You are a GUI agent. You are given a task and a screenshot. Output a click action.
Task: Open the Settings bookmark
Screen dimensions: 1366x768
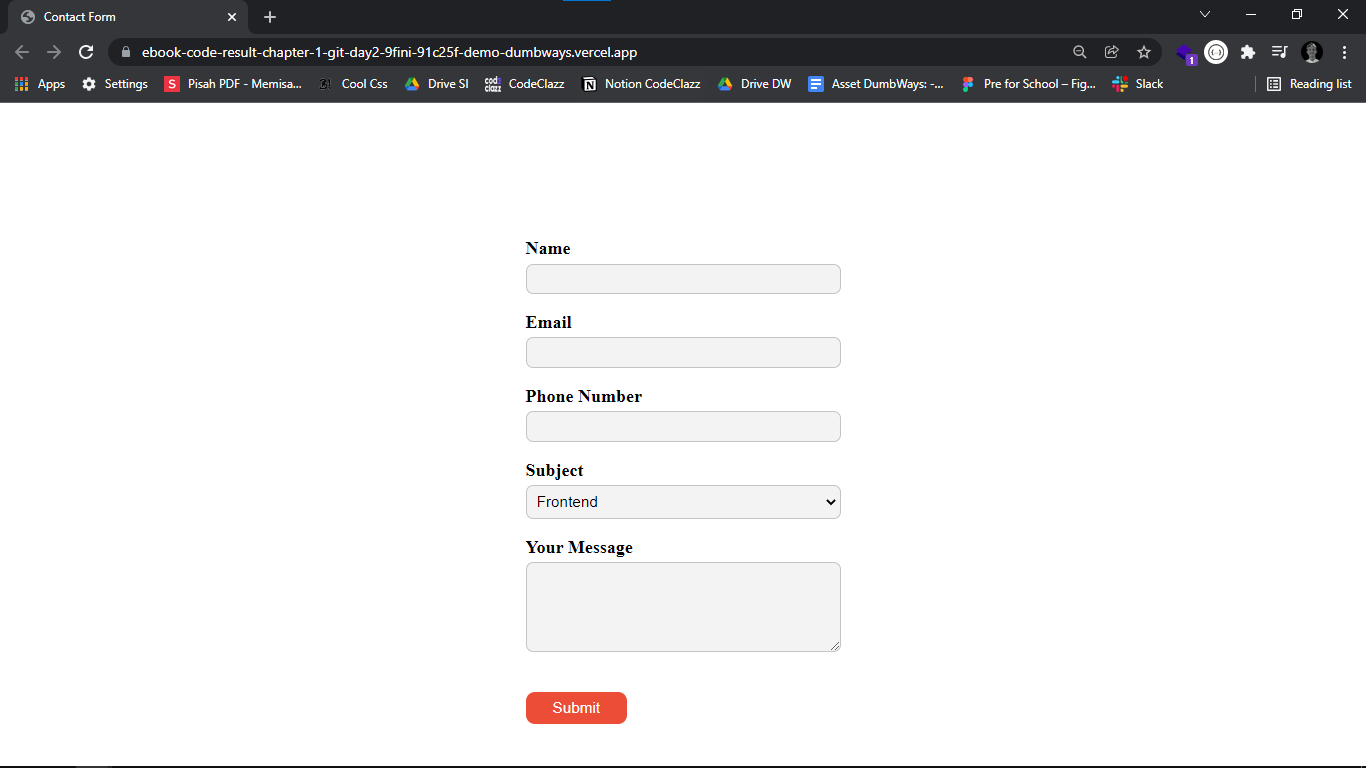(x=115, y=84)
